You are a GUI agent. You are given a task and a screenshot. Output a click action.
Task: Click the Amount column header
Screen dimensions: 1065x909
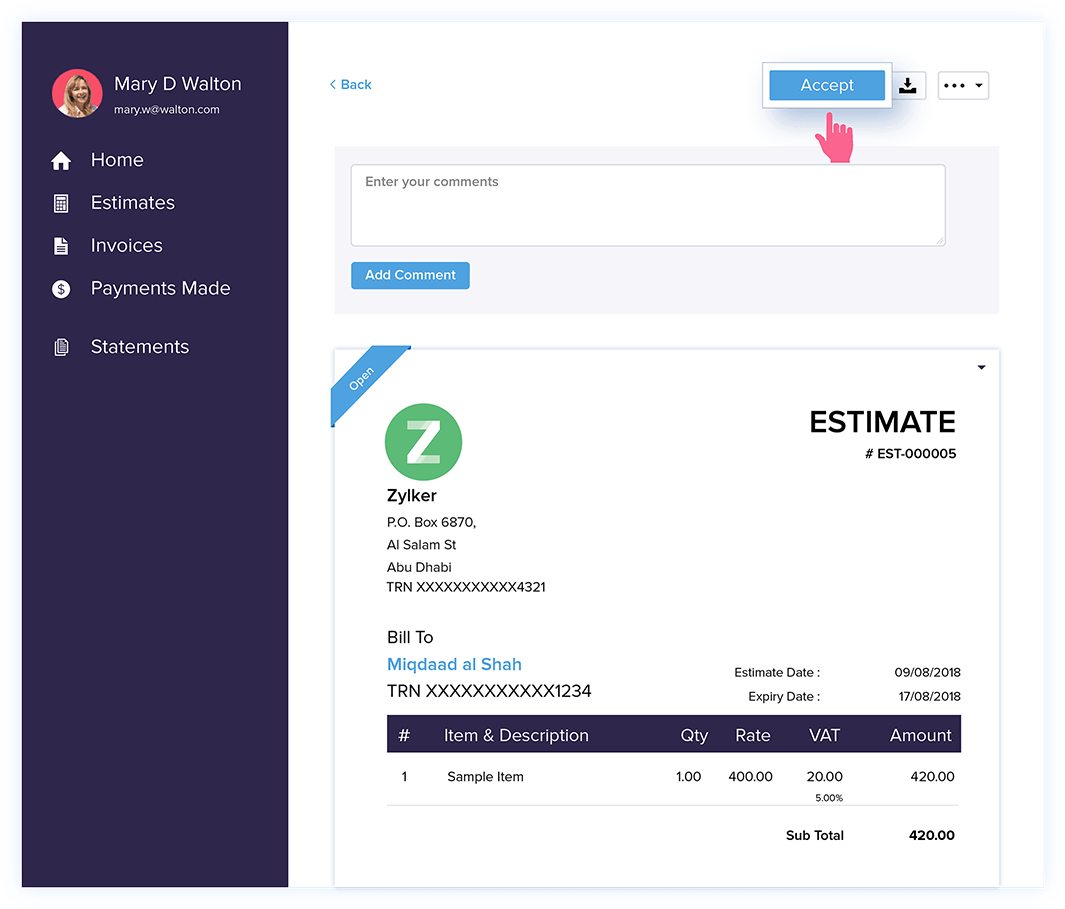pyautogui.click(x=920, y=735)
